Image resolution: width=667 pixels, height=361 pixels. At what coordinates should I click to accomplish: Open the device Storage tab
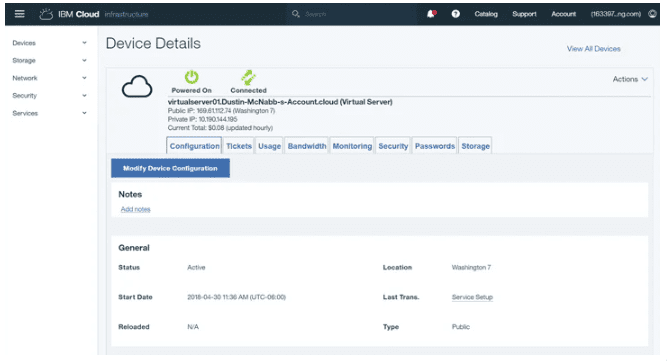(476, 146)
